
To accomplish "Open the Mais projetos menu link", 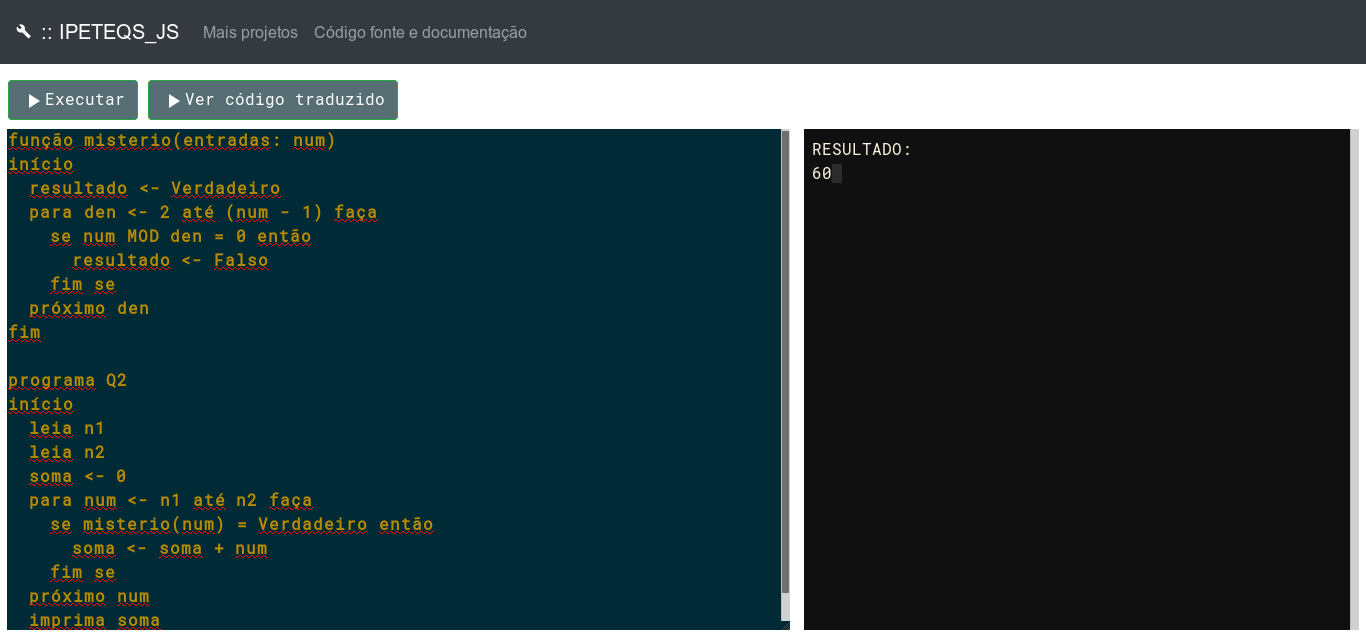I will [250, 33].
